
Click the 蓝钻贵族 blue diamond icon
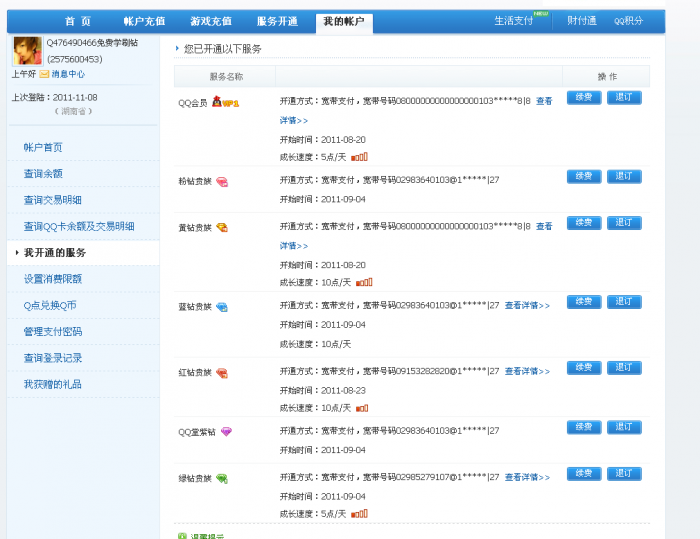click(222, 307)
